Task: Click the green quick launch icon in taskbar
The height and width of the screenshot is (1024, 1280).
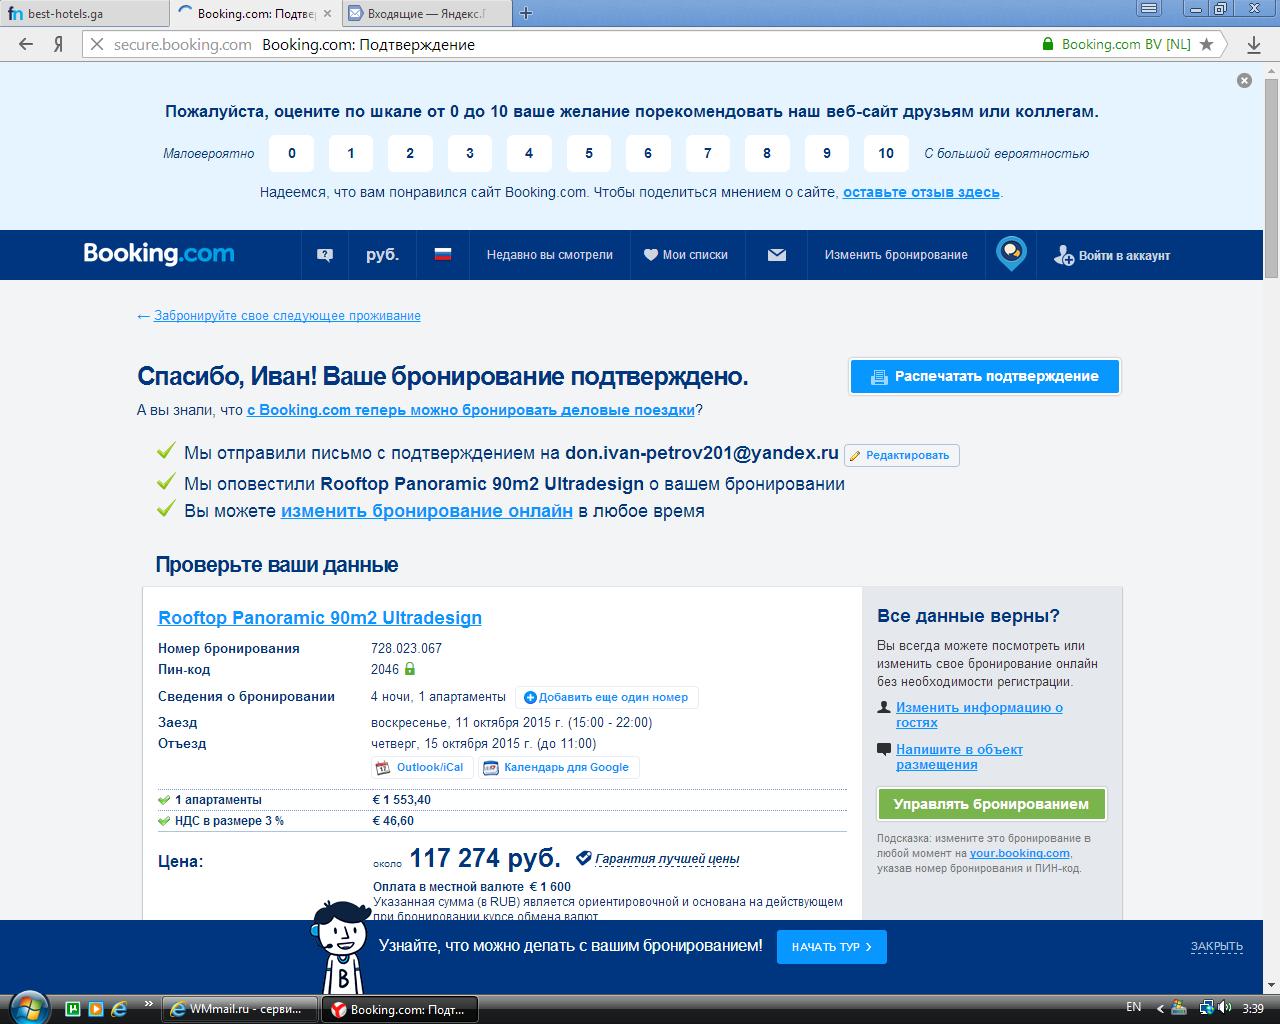Action: [73, 1009]
